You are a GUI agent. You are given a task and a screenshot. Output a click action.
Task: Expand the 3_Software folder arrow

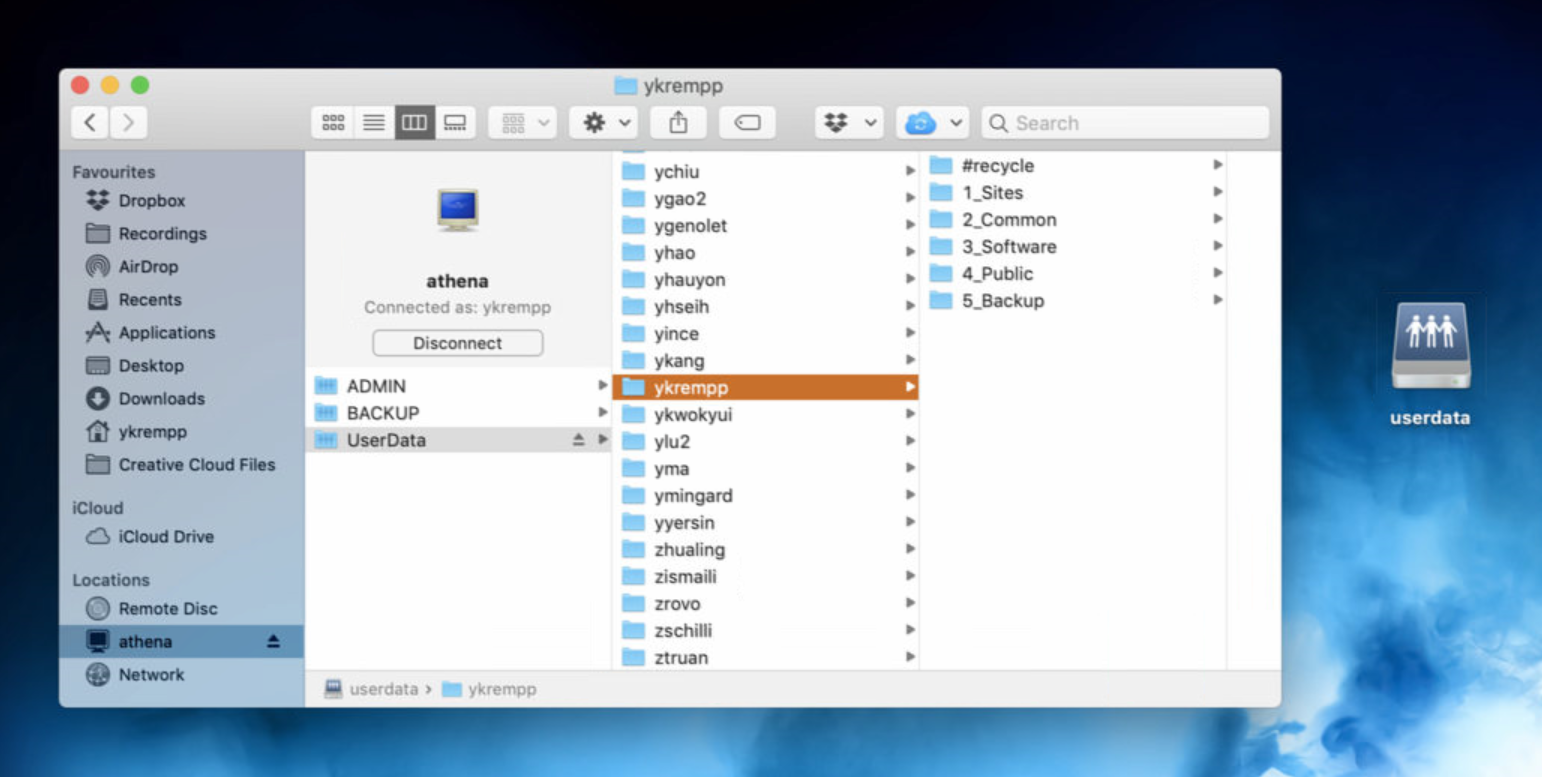[x=1217, y=246]
